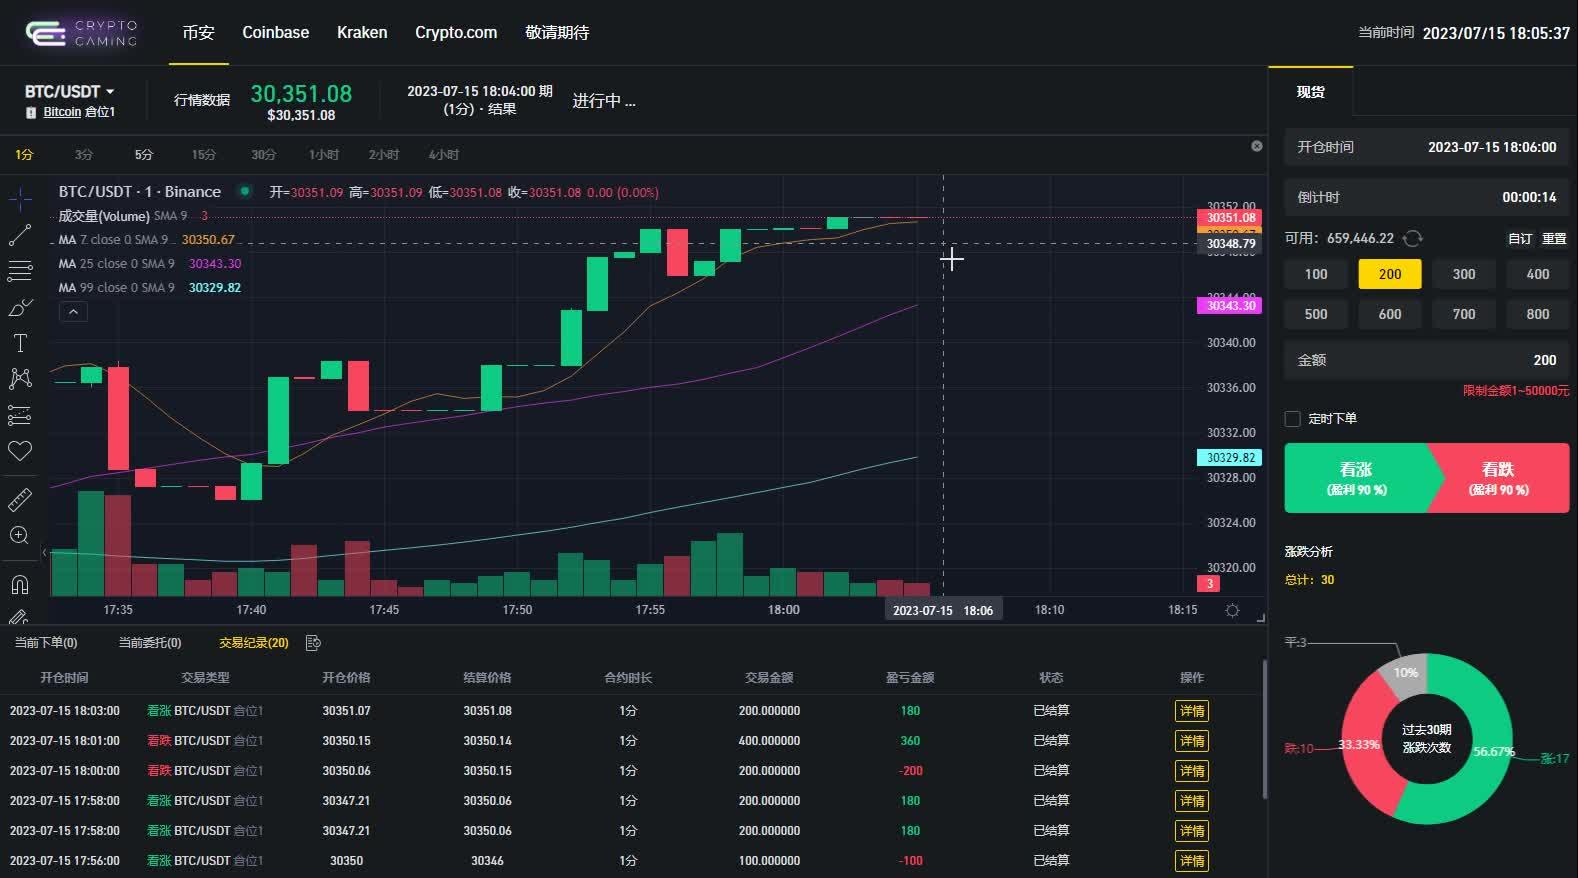Image resolution: width=1578 pixels, height=878 pixels.
Task: Refresh the available balance
Action: 1413,238
